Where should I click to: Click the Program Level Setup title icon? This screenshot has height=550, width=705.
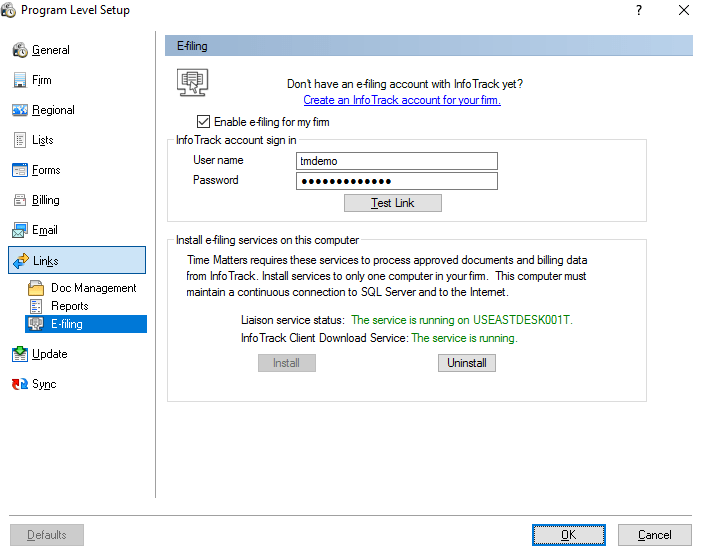pos(9,10)
